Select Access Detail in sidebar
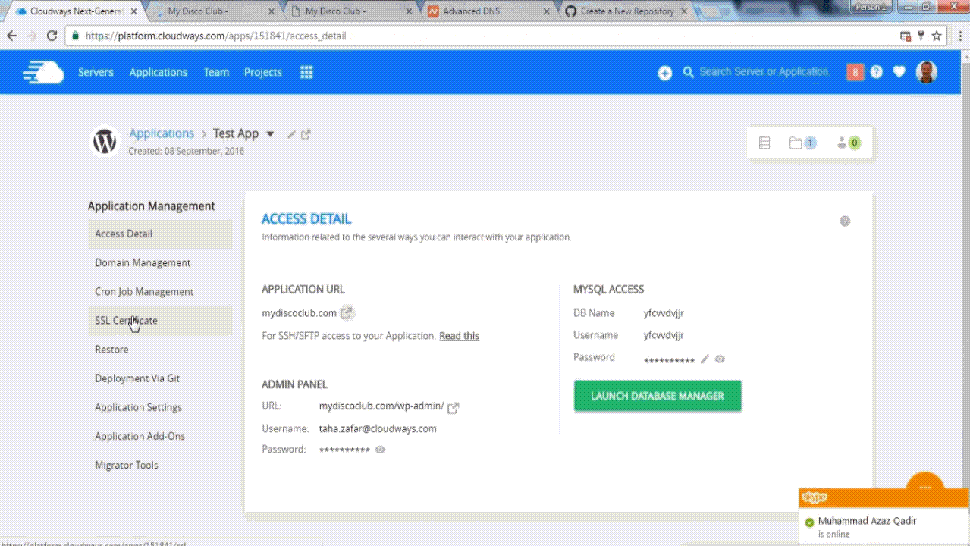The height and width of the screenshot is (546, 970). point(160,234)
